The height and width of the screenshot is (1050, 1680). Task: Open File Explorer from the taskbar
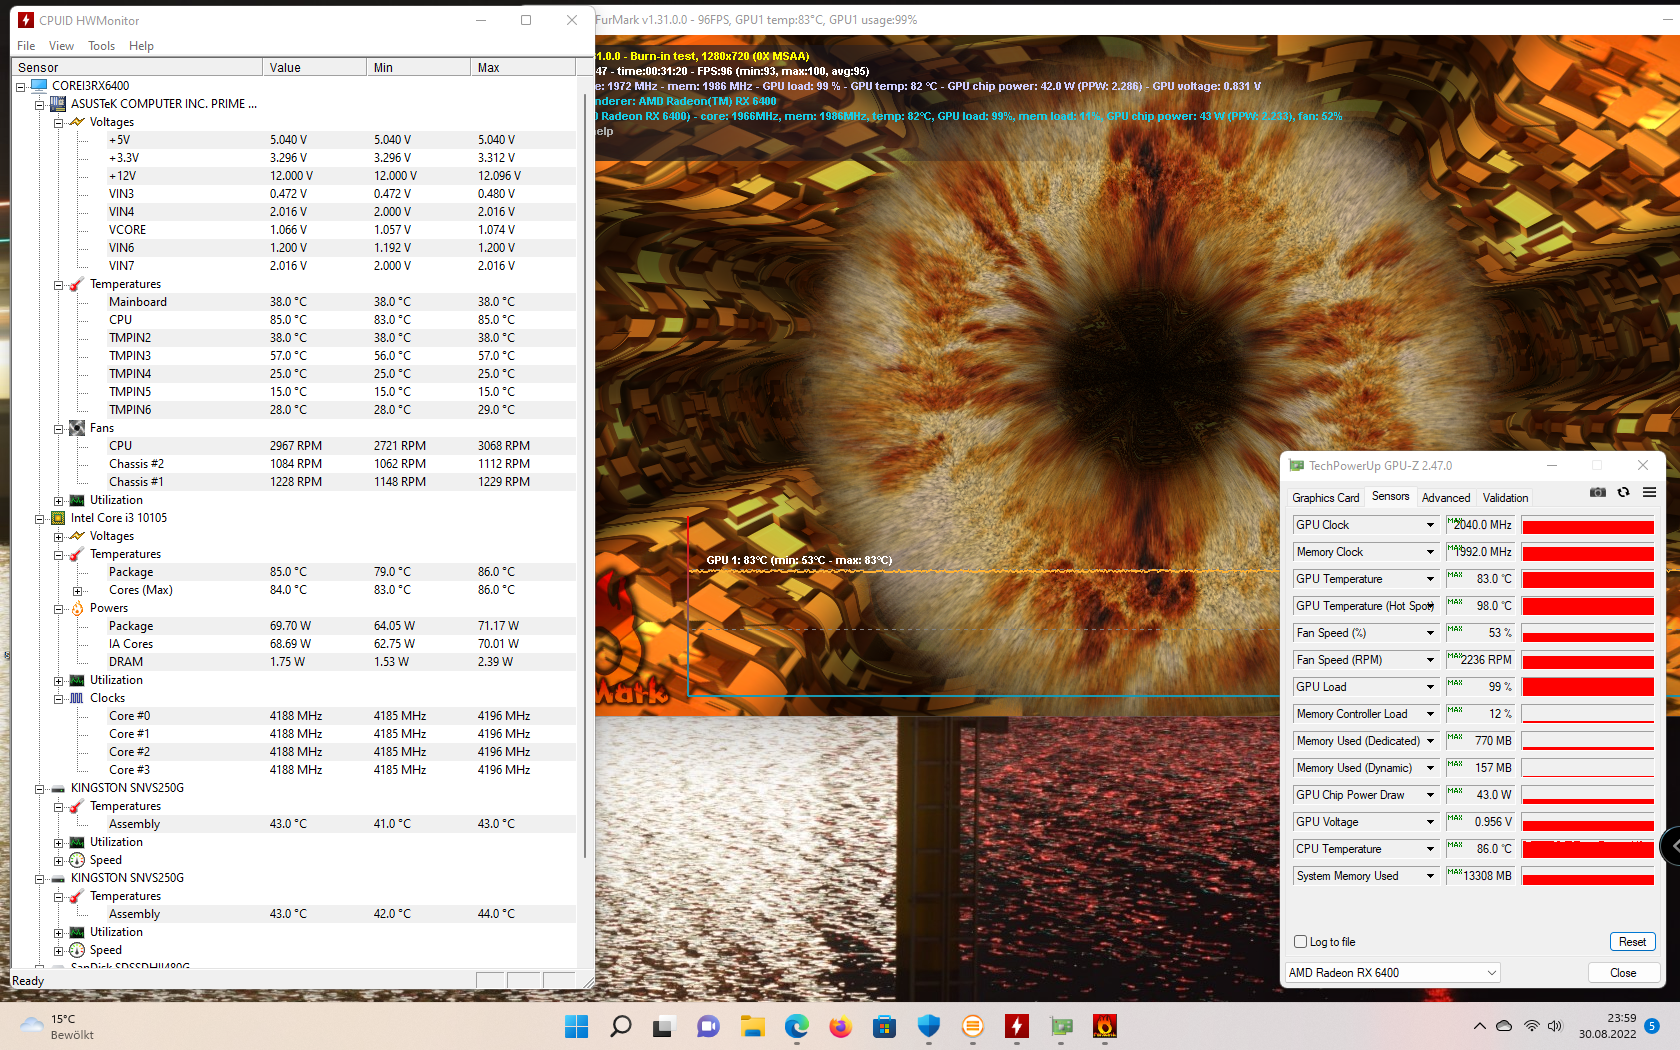[752, 1026]
